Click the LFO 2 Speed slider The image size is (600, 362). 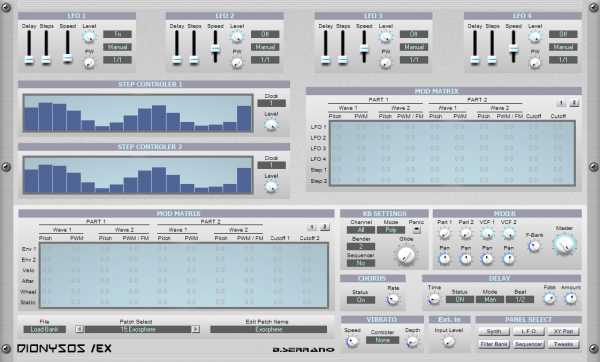pos(215,47)
